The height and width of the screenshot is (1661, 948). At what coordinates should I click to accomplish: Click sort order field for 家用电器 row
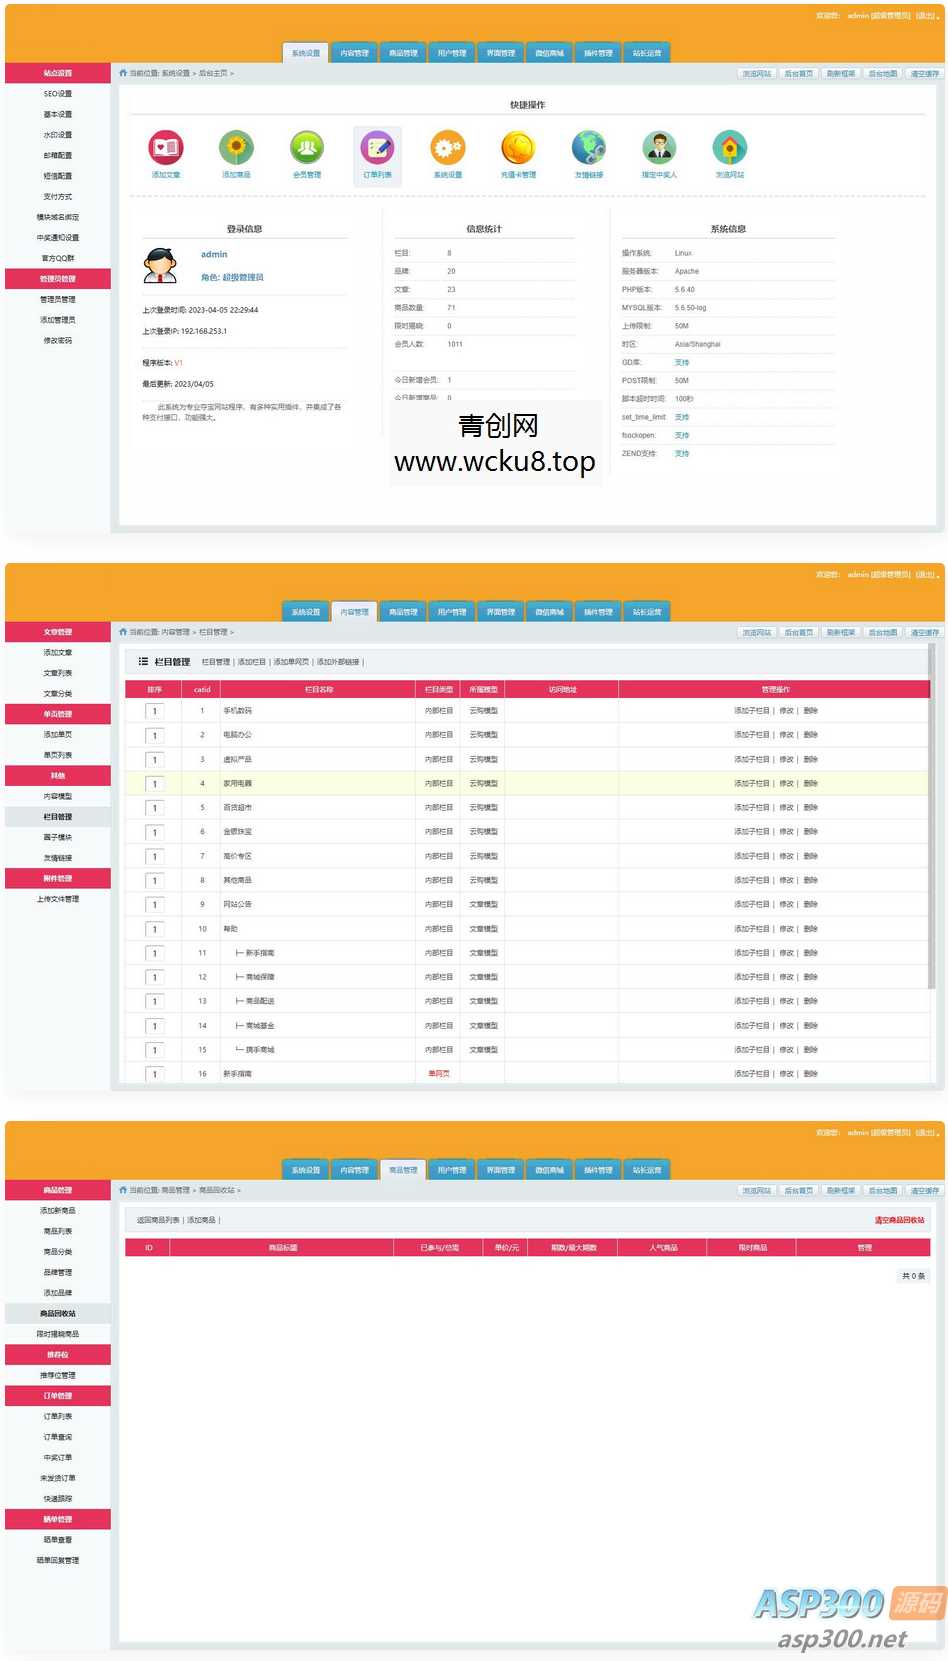coord(155,784)
